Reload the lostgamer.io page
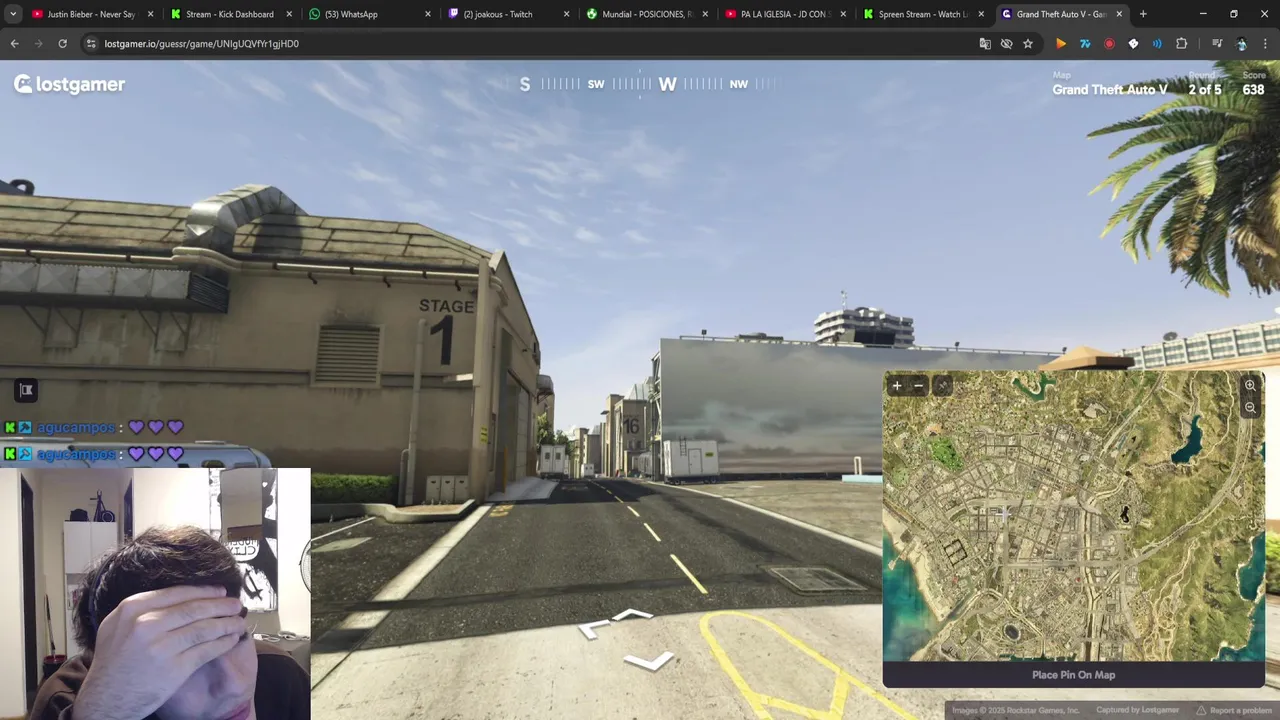 (62, 44)
